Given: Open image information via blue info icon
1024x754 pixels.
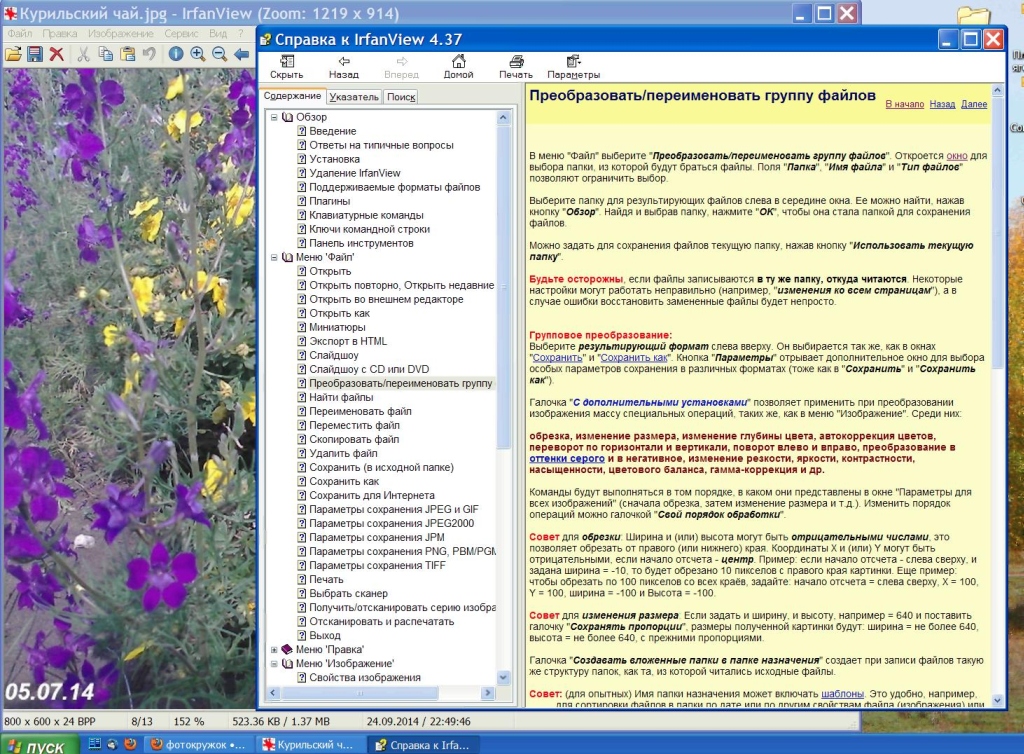Looking at the screenshot, I should (176, 54).
